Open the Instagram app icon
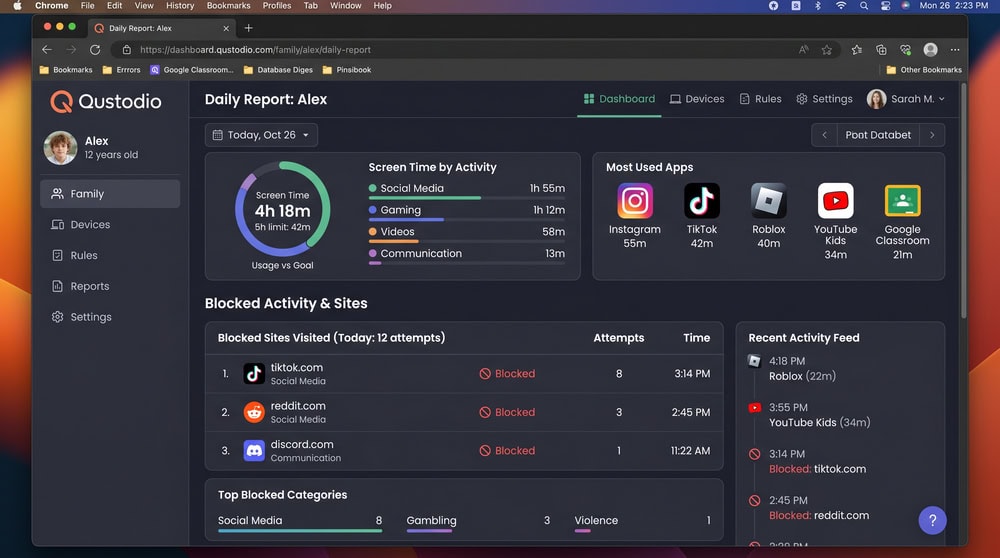The height and width of the screenshot is (558, 1000). (x=635, y=201)
